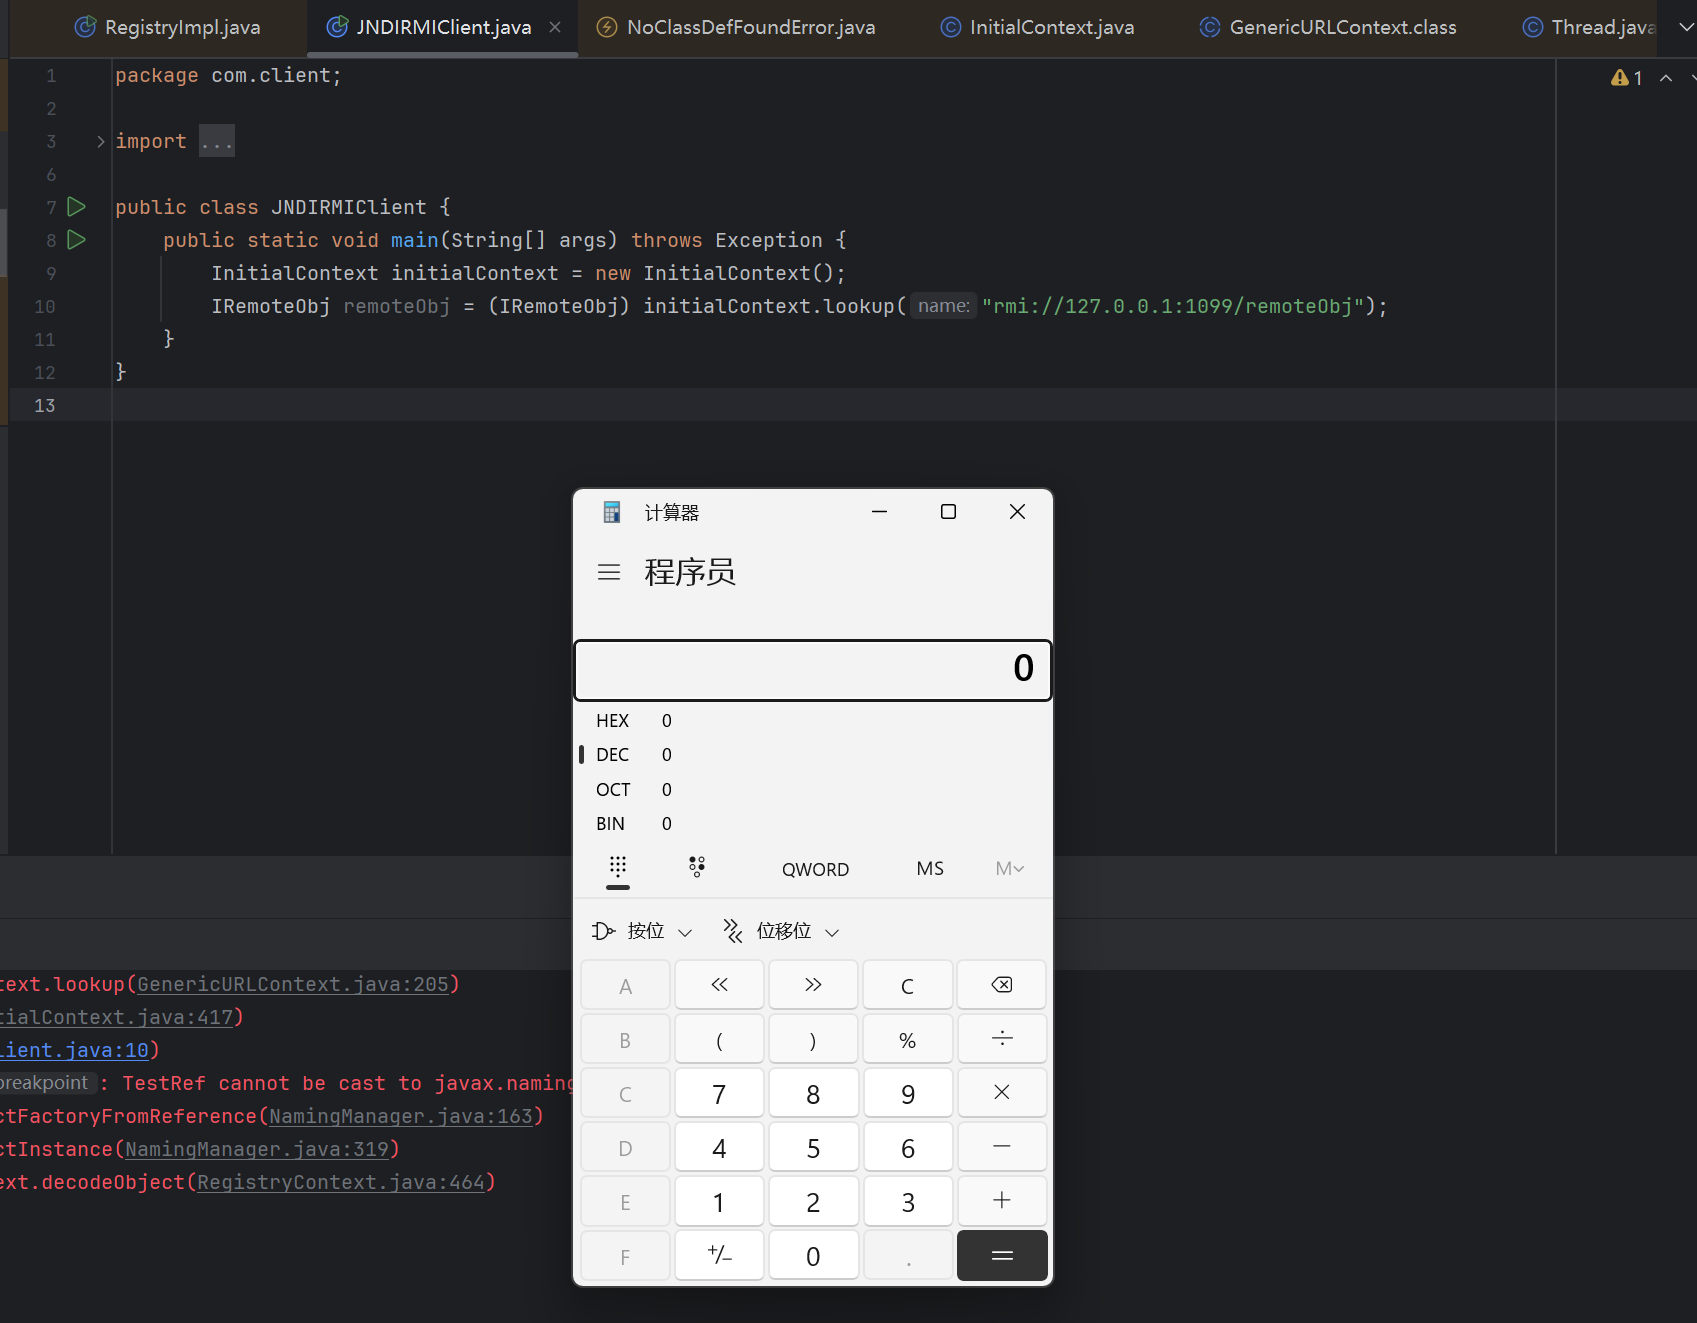Close the JNDIRMIClient.java tab
The height and width of the screenshot is (1323, 1697).
click(x=555, y=27)
